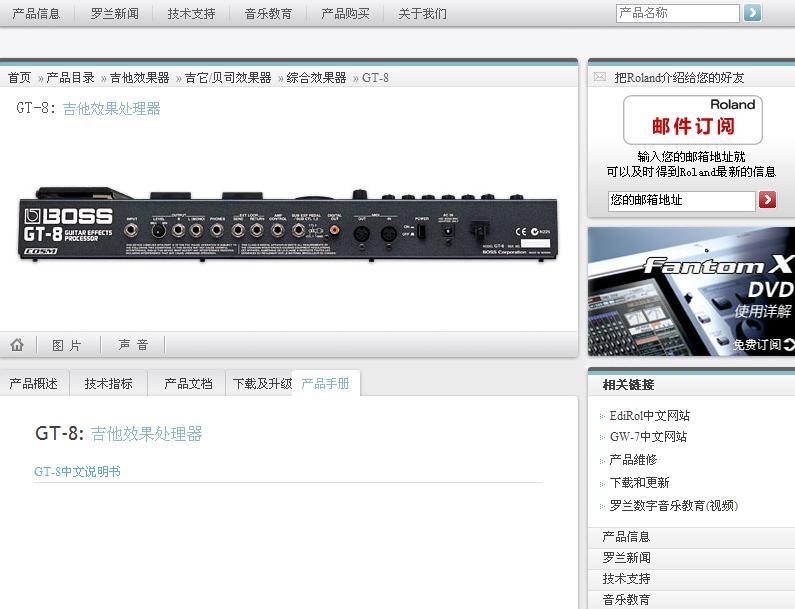The height and width of the screenshot is (609, 795).
Task: Open the 产品信息 top menu
Action: (36, 14)
